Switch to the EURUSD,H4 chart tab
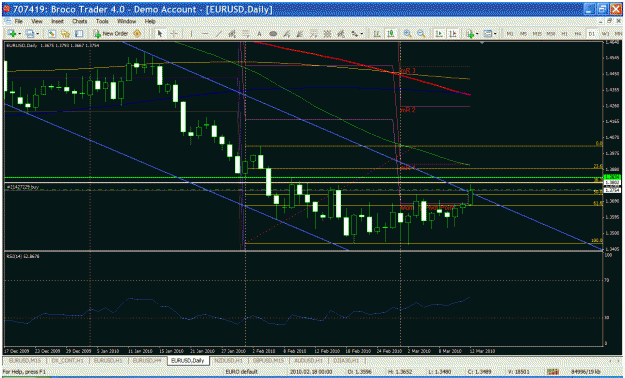 coord(147,360)
